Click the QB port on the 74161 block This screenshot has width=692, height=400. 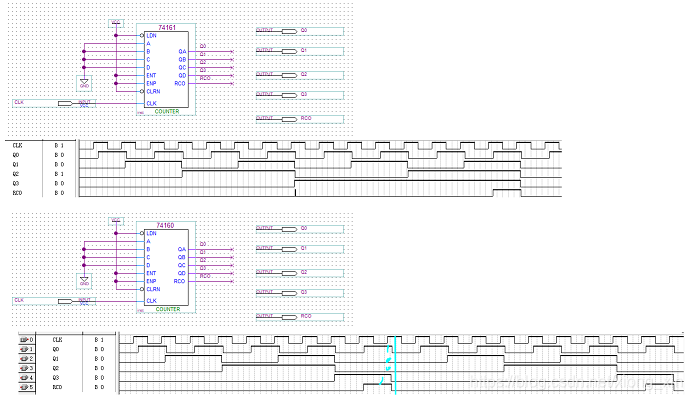182,60
